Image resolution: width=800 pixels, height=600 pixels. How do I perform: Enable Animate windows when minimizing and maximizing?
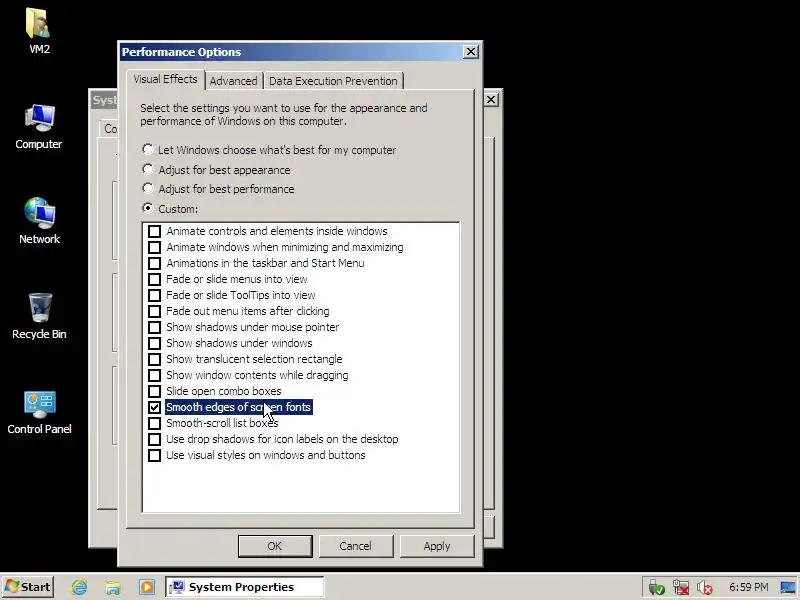[155, 247]
